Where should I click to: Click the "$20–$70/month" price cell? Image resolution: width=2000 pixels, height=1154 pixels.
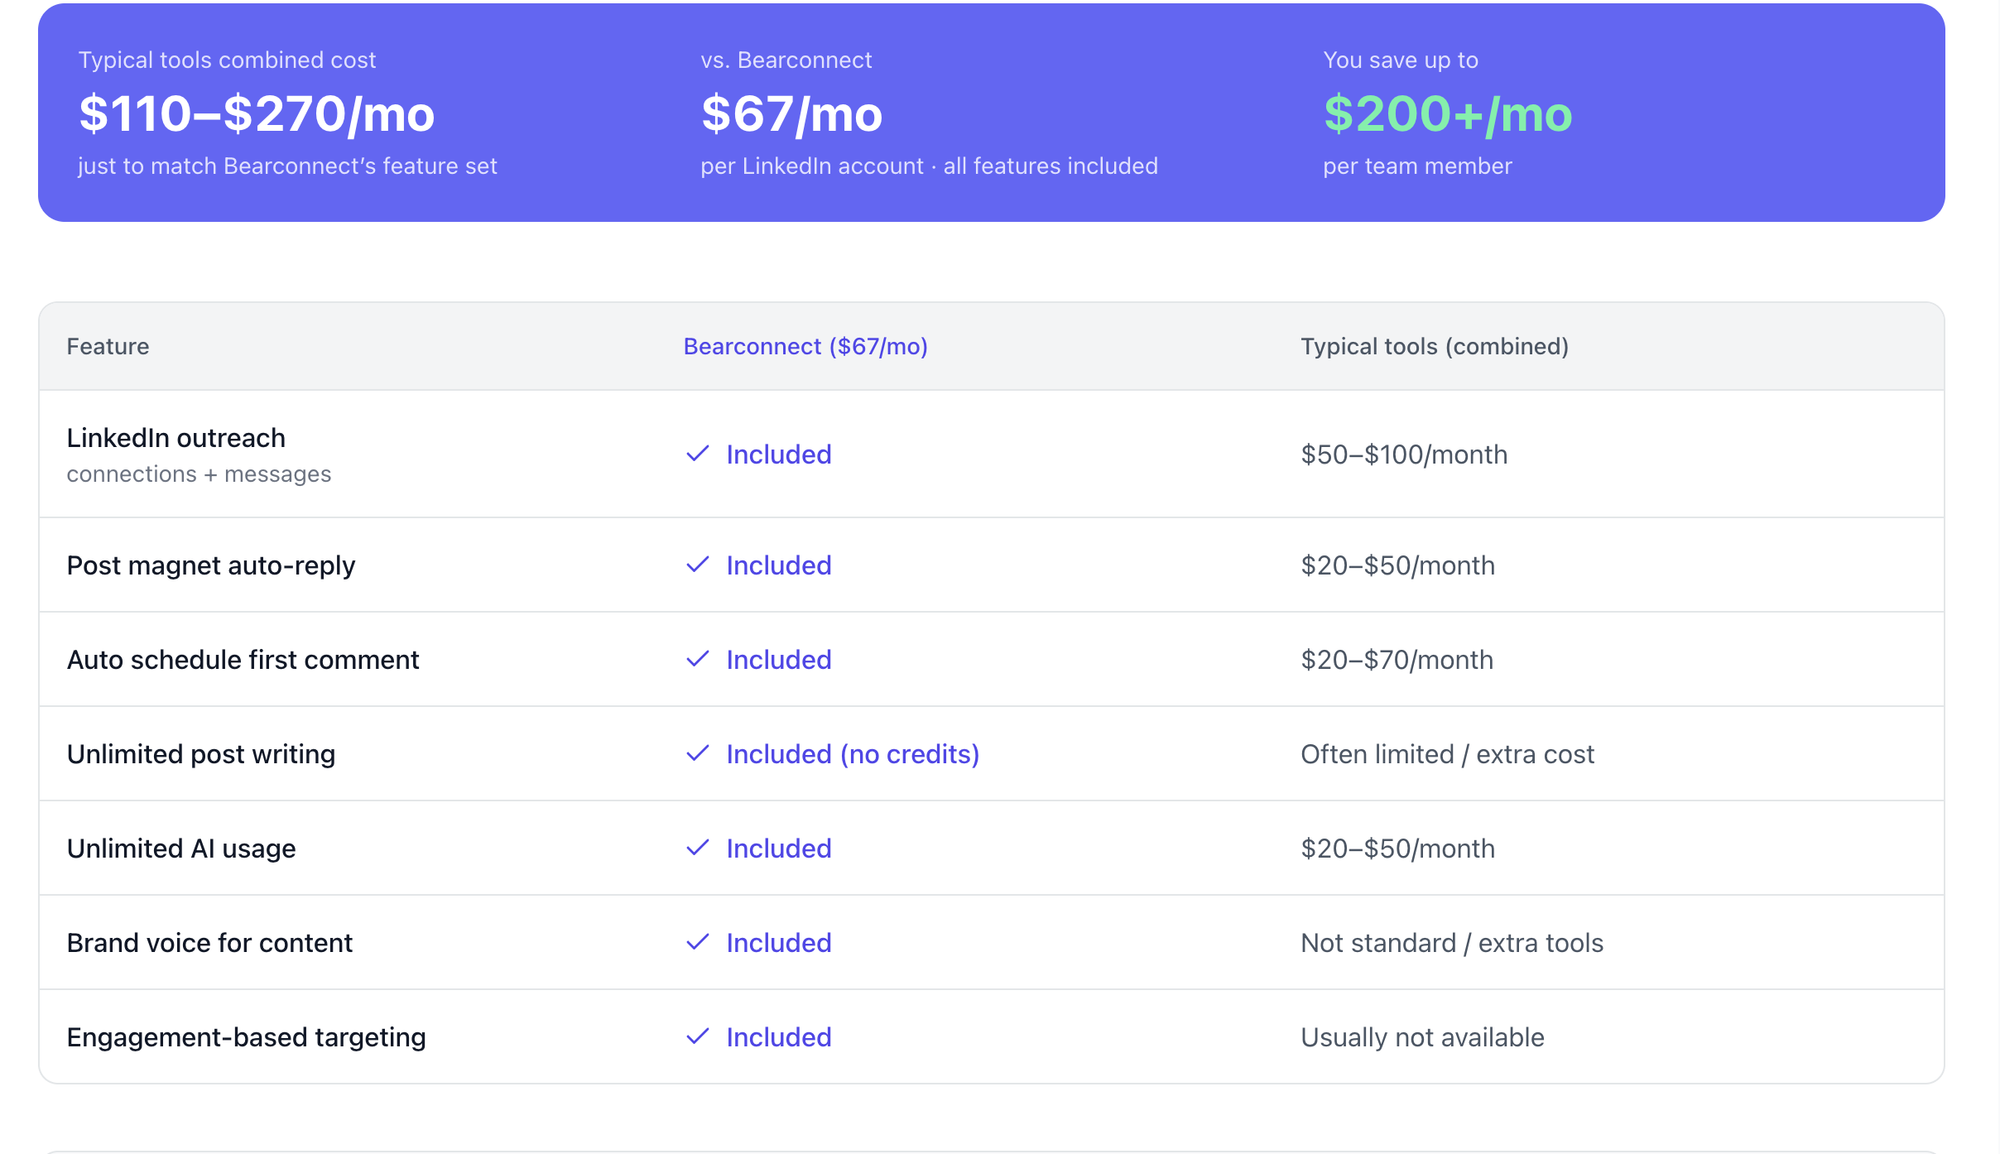(1397, 660)
